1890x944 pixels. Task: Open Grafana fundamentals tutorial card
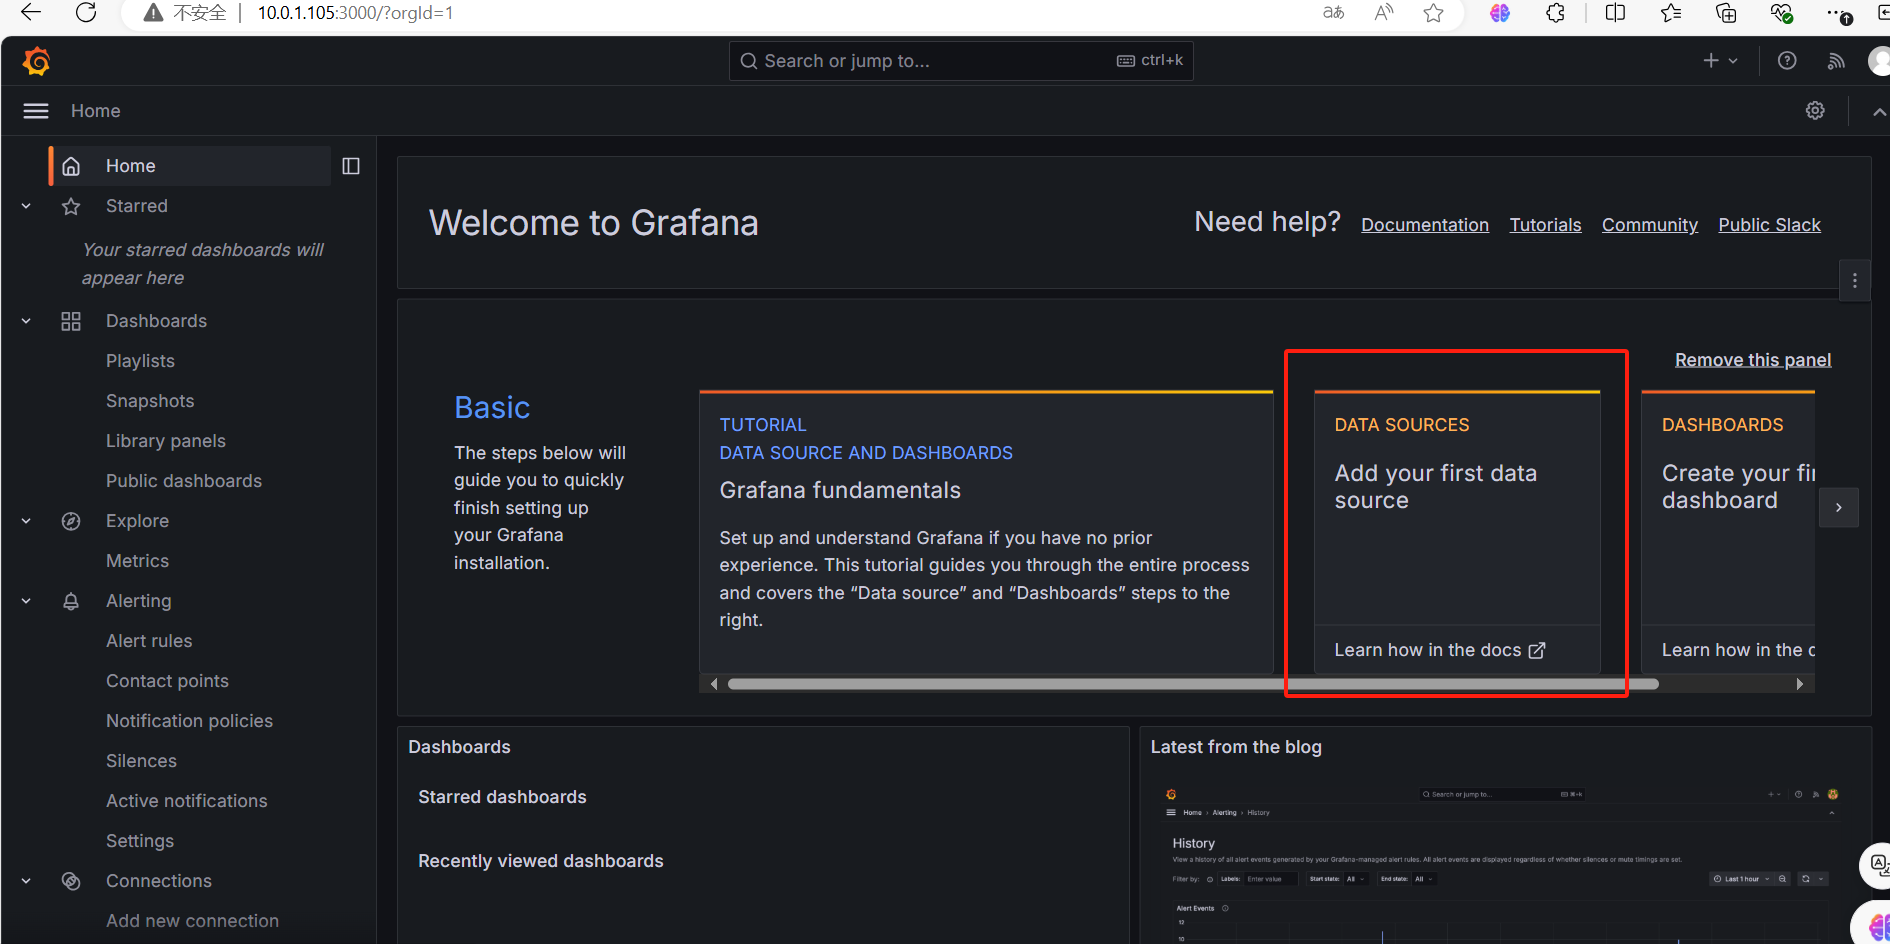pyautogui.click(x=985, y=531)
